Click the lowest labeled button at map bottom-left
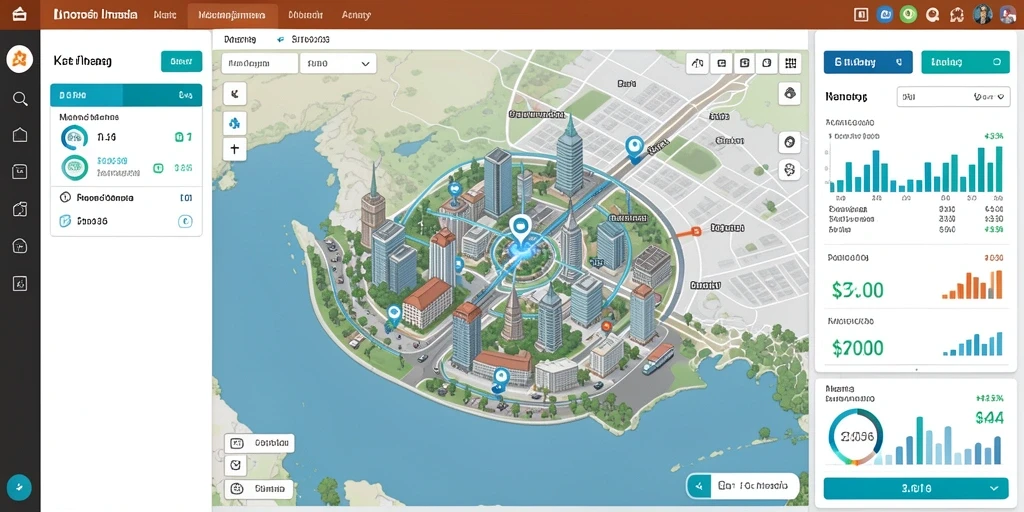The image size is (1024, 512). 259,488
